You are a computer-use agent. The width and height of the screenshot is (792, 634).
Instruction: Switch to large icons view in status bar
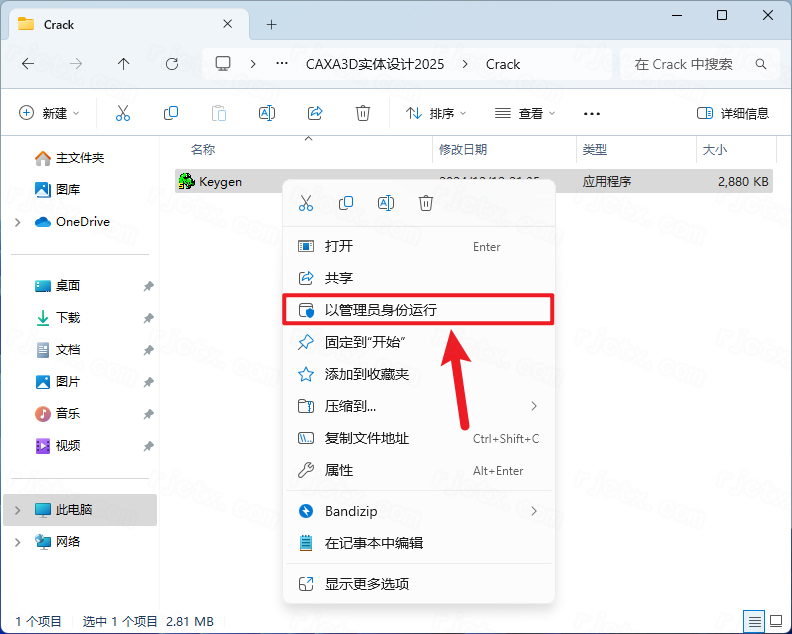(775, 621)
